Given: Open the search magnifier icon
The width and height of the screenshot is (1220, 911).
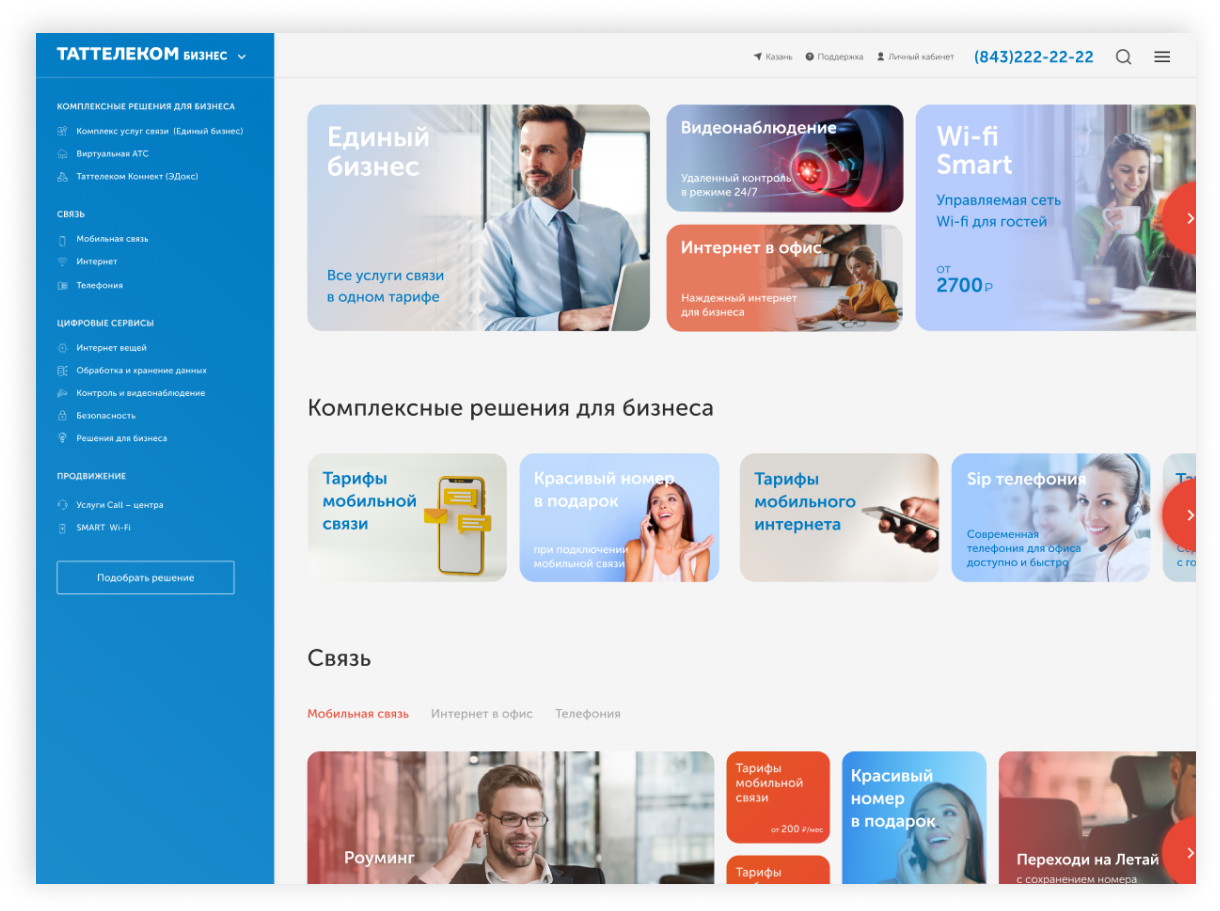Looking at the screenshot, I should tap(1123, 57).
